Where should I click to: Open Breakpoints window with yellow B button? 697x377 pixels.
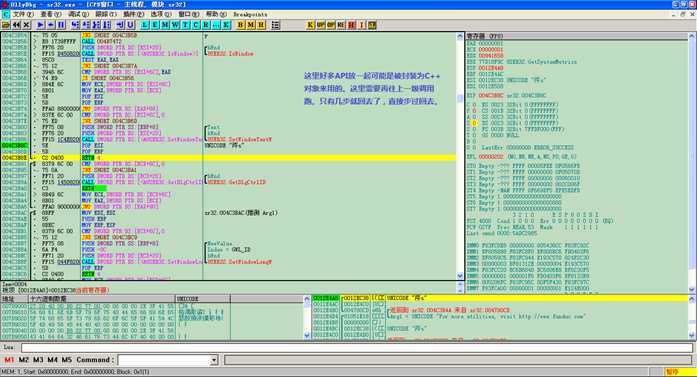[x=240, y=25]
